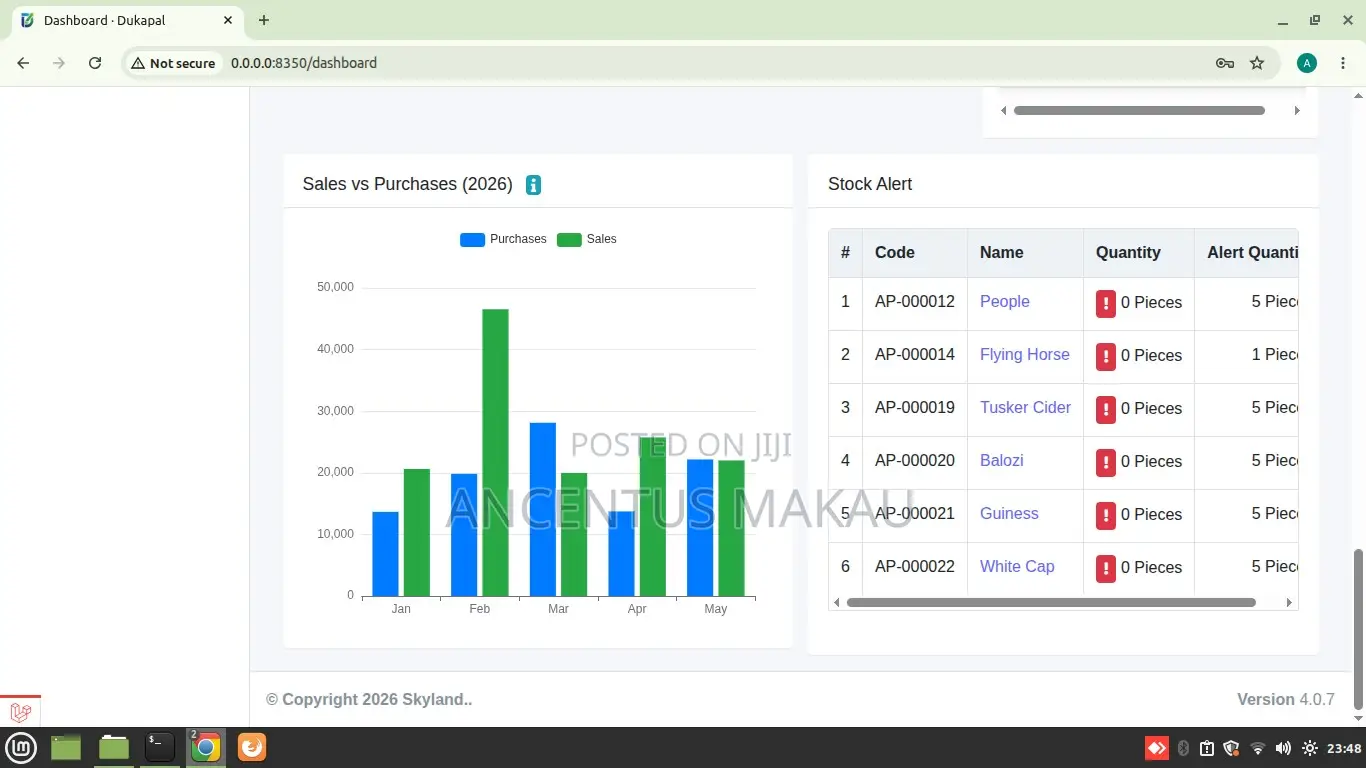Click the red alert icon in White Cap row
Image resolution: width=1366 pixels, height=768 pixels.
pos(1106,568)
